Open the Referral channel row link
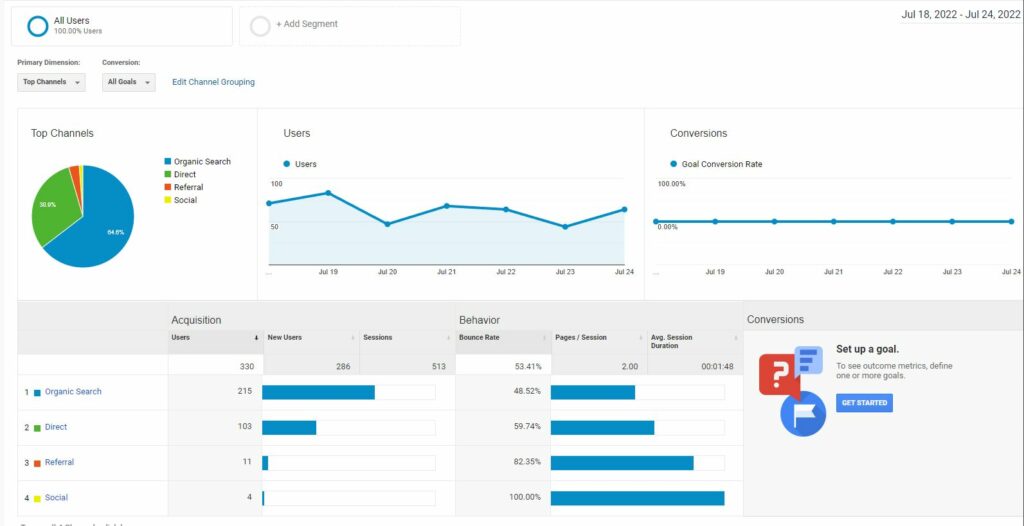Viewport: 1024px width, 526px height. [59, 462]
